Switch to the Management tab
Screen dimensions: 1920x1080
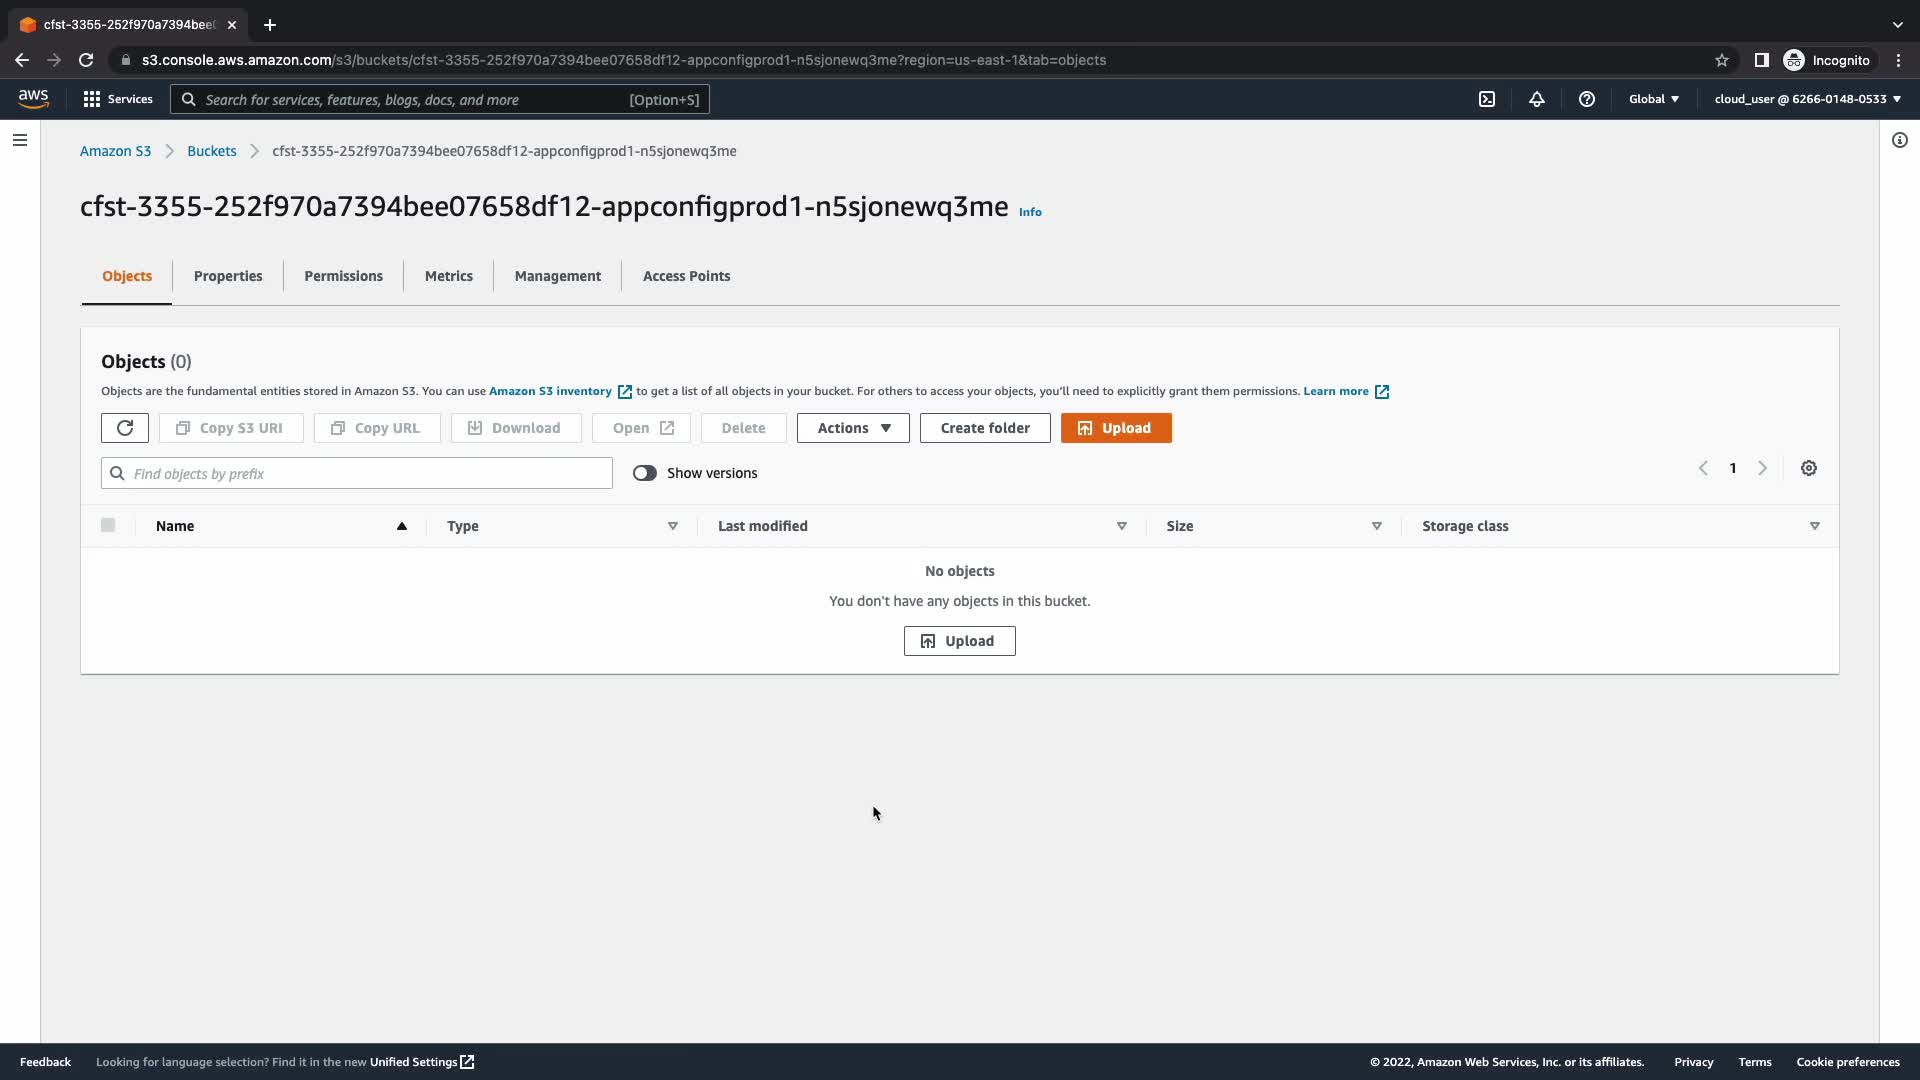click(x=557, y=276)
